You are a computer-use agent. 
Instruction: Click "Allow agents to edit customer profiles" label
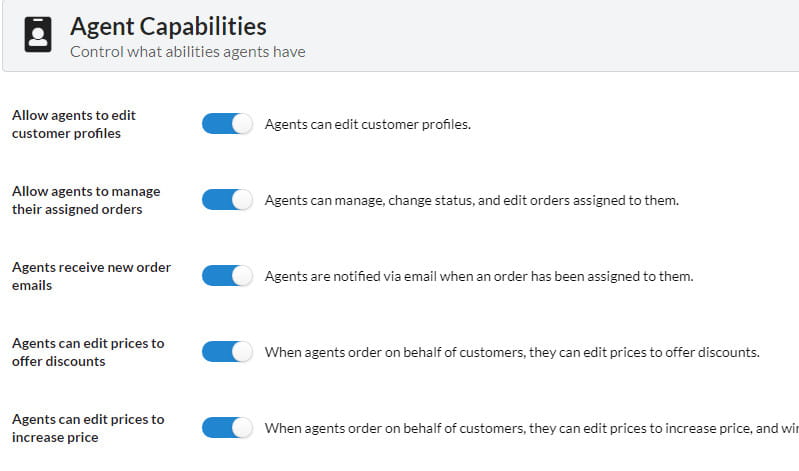tap(74, 124)
